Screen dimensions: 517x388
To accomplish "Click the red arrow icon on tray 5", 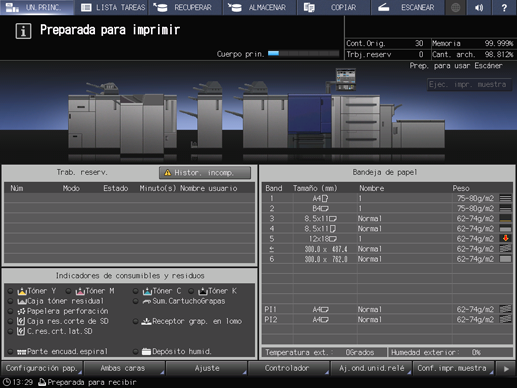I will pyautogui.click(x=505, y=238).
